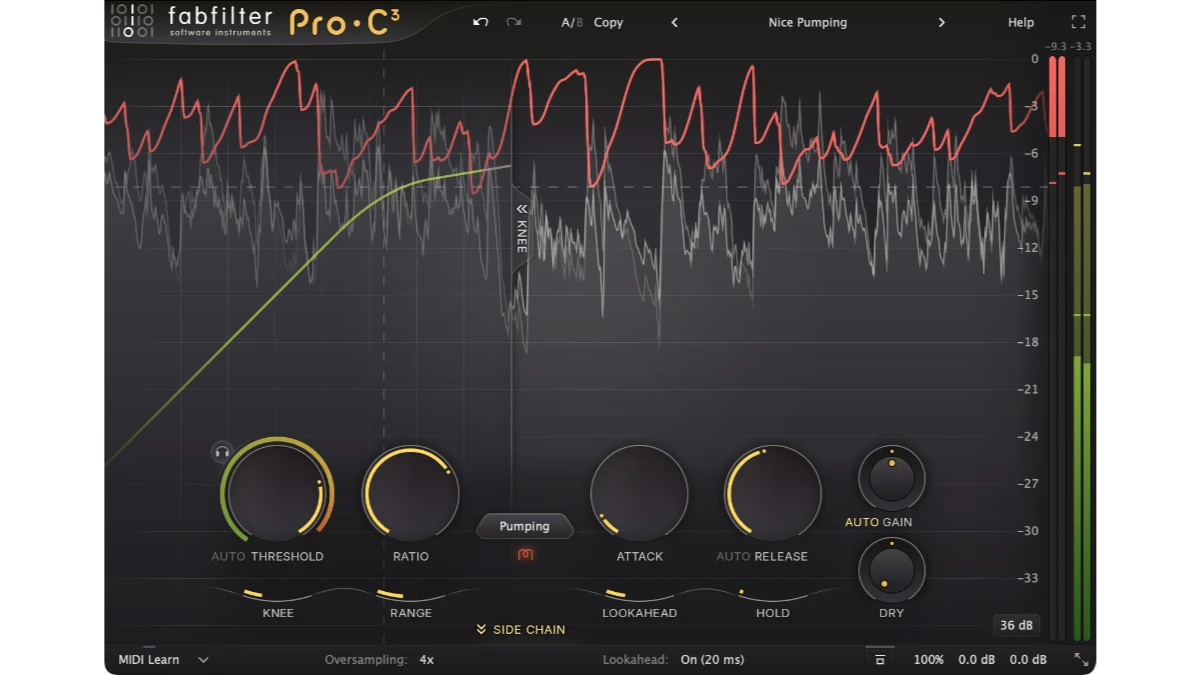Click the Gain knob

(891, 478)
